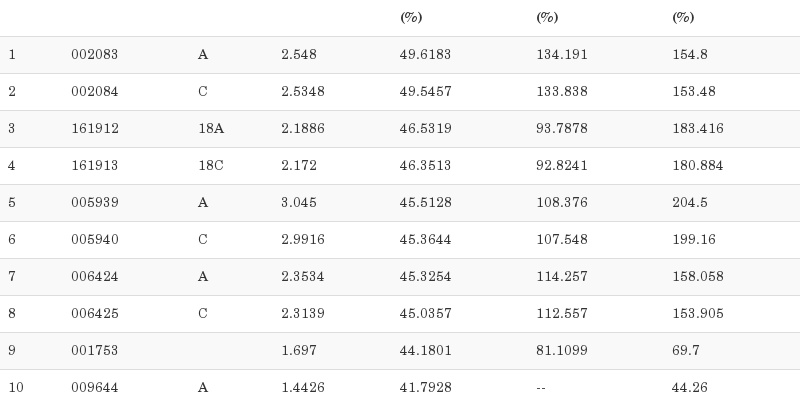The image size is (800, 406).
Task: Select code 009644 in the last row
Action: (x=94, y=388)
